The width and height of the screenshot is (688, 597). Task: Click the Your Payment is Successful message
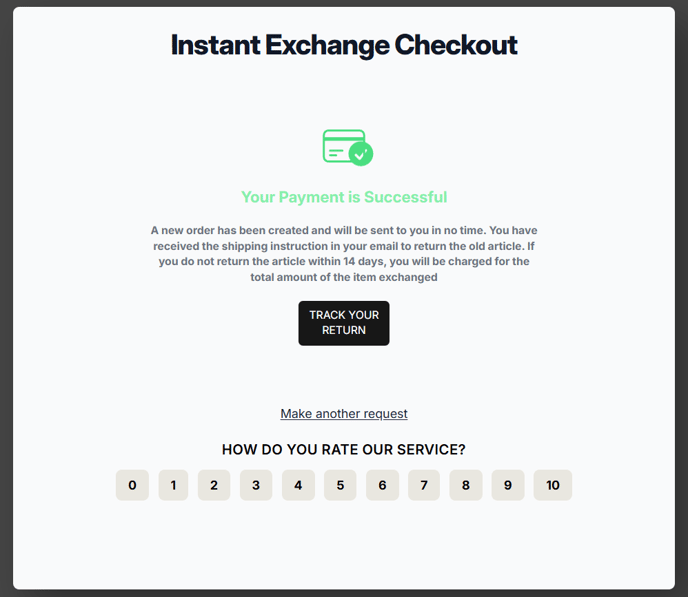[344, 197]
